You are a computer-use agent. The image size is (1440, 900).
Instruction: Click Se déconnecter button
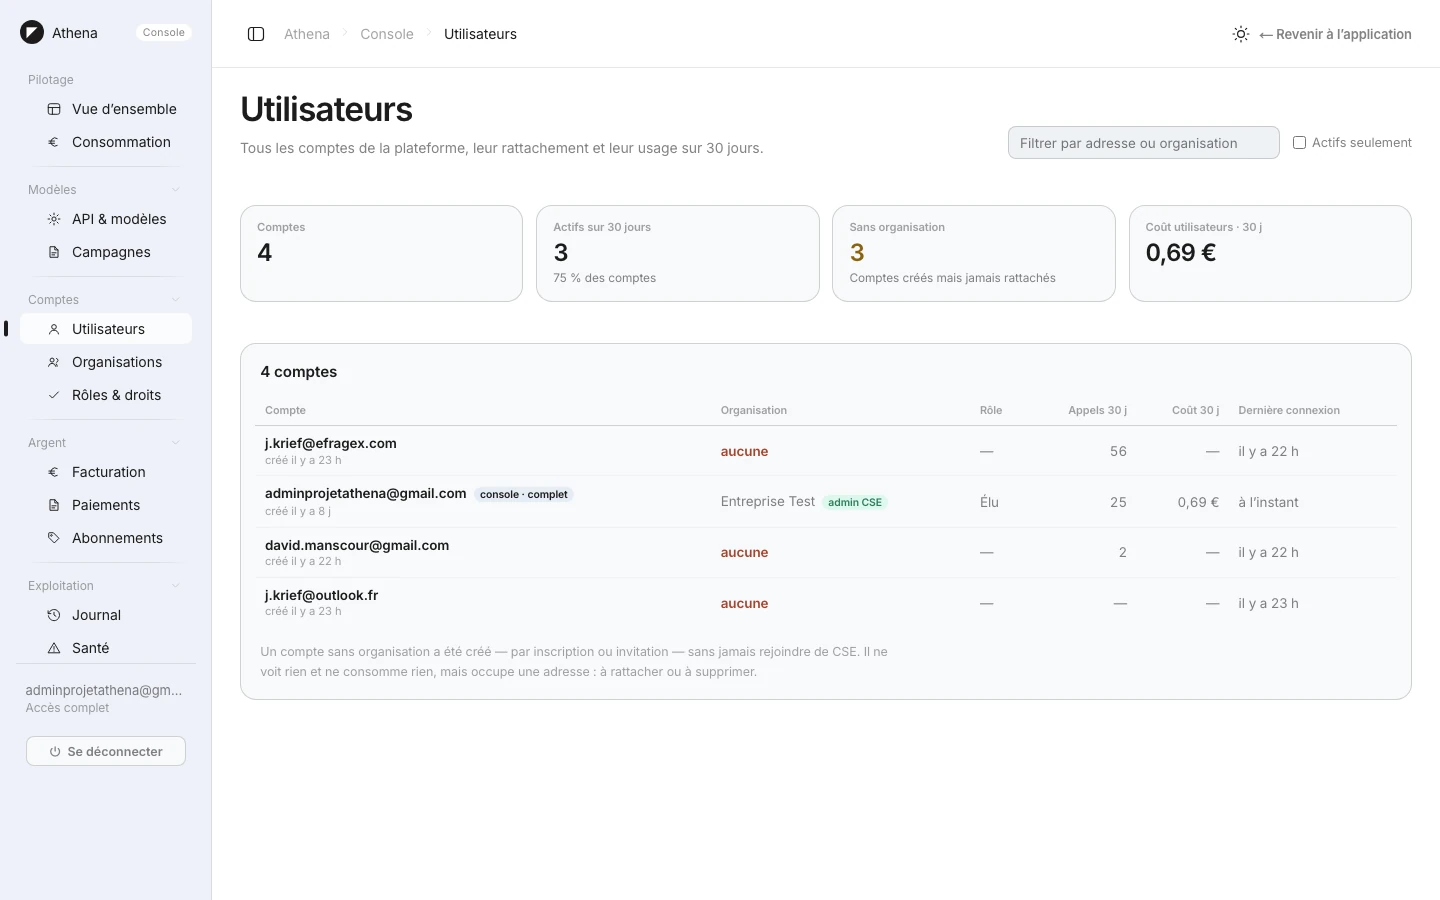click(x=106, y=751)
